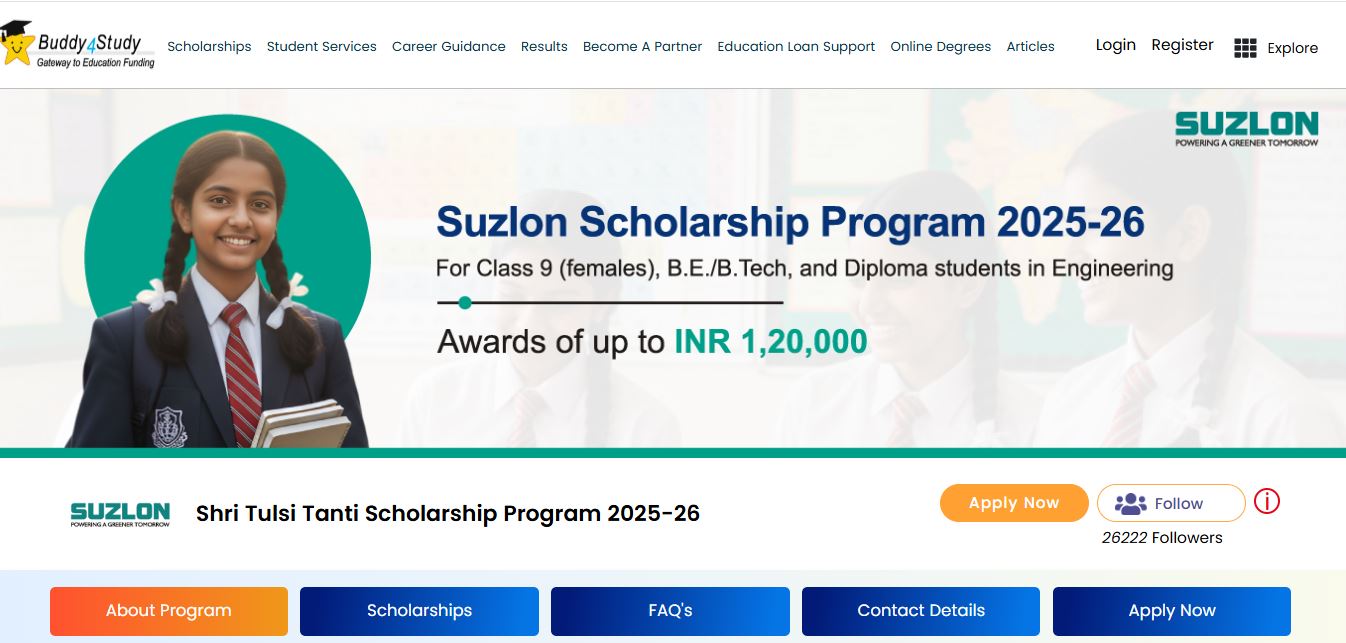Go to Become A Partner
Image resolution: width=1346 pixels, height=643 pixels.
tap(642, 47)
